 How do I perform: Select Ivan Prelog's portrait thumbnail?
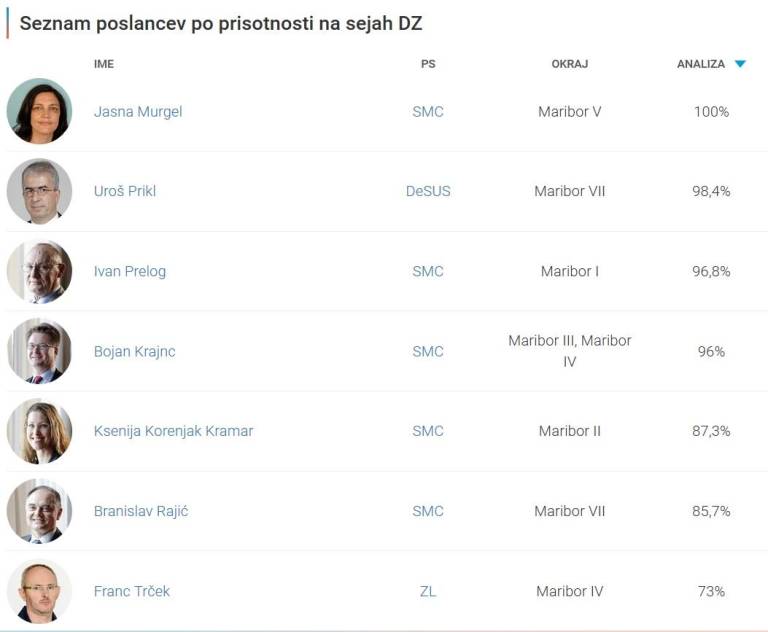point(39,271)
